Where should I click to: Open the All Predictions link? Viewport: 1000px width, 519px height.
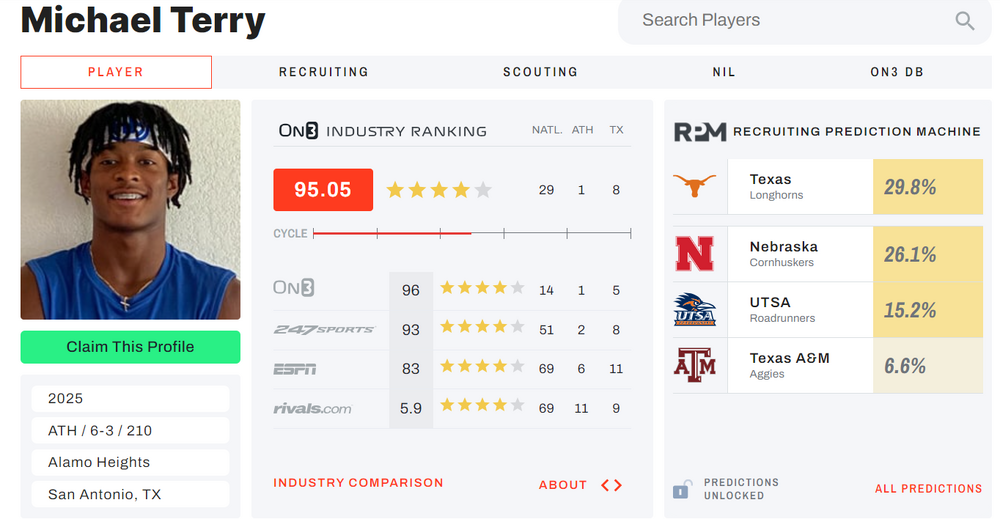click(928, 489)
